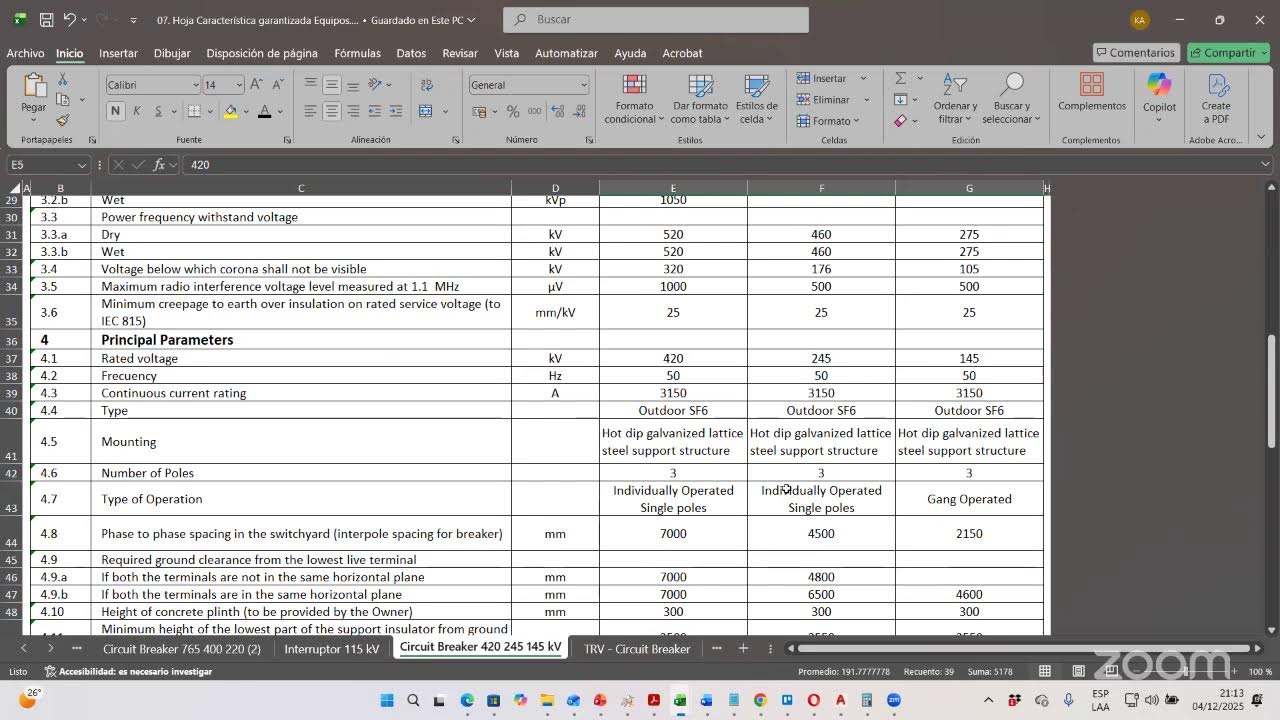This screenshot has height=720, width=1280.
Task: Click the Excel icon in Windows taskbar
Action: 679,701
